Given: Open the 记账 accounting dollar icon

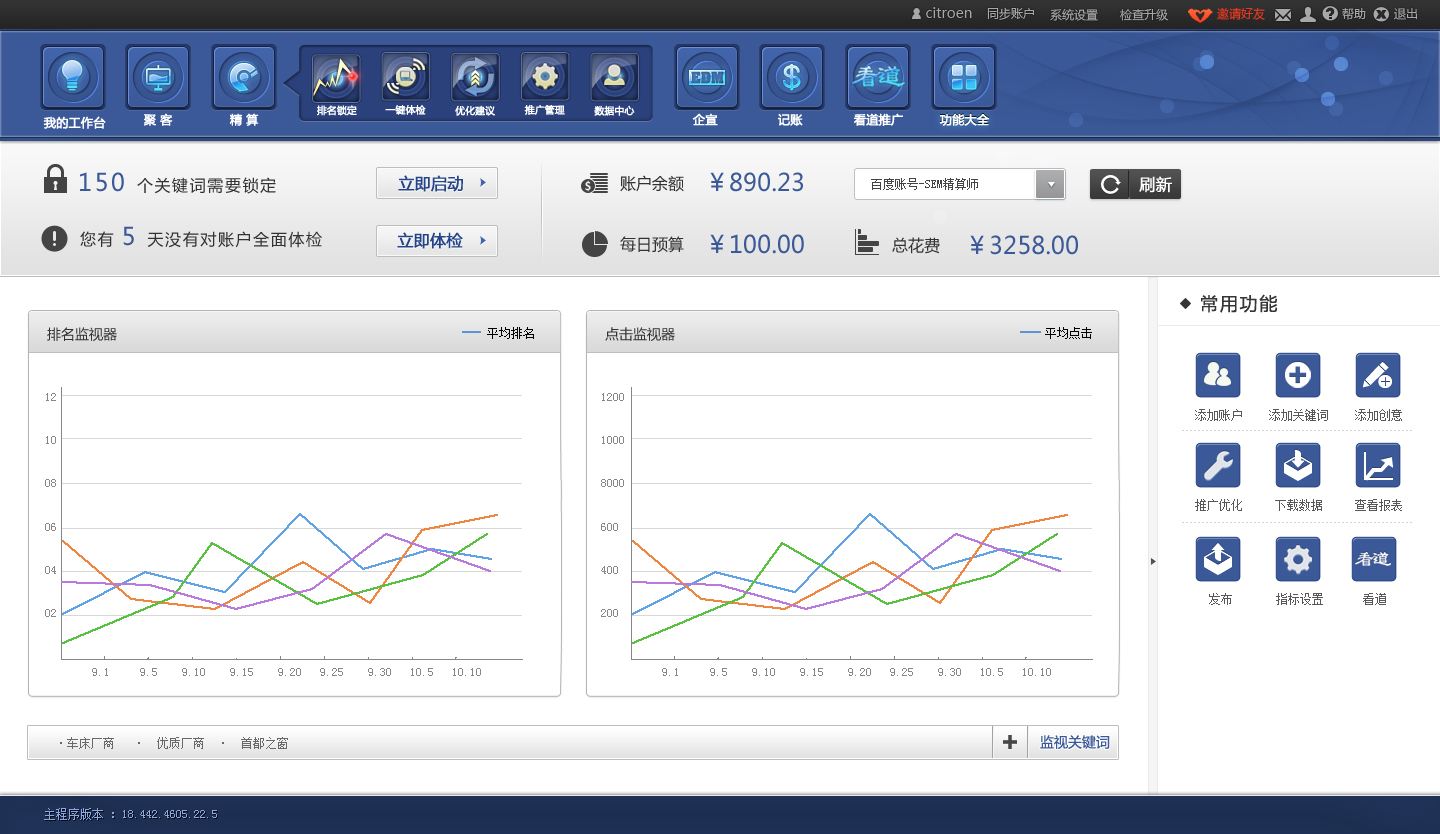Looking at the screenshot, I should (x=792, y=77).
